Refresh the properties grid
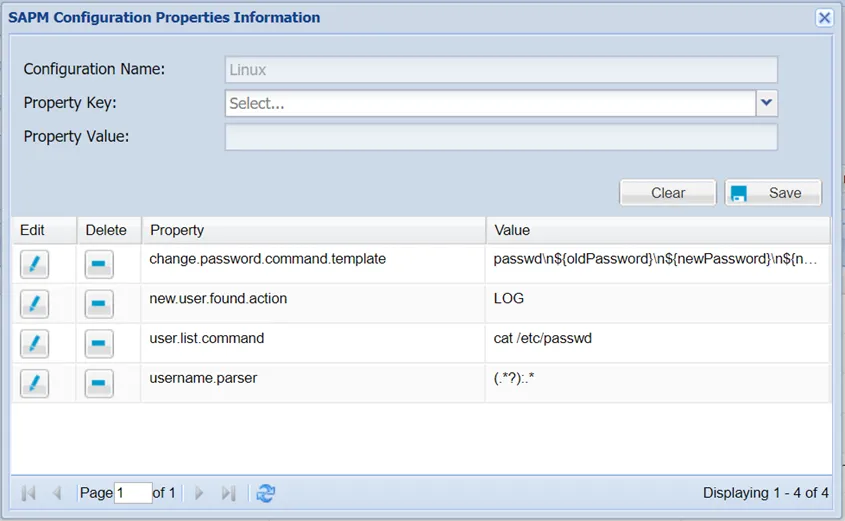This screenshot has height=521, width=845. tap(266, 492)
